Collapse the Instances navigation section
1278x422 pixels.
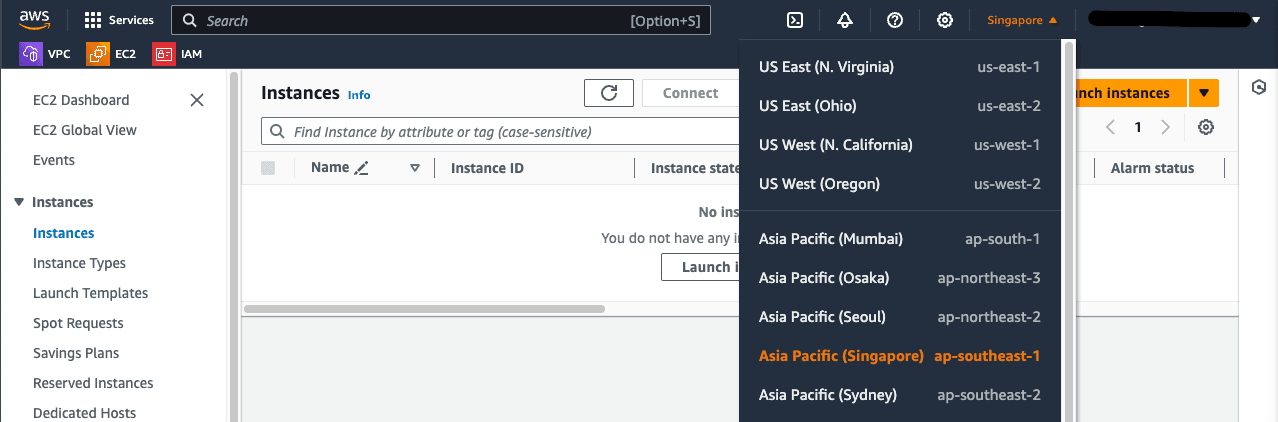tap(18, 202)
